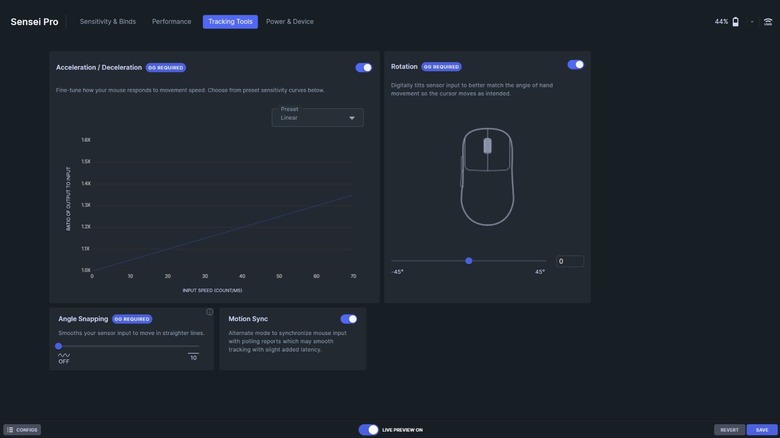Open the Preset Linear dropdown
The image size is (780, 438).
click(x=317, y=117)
